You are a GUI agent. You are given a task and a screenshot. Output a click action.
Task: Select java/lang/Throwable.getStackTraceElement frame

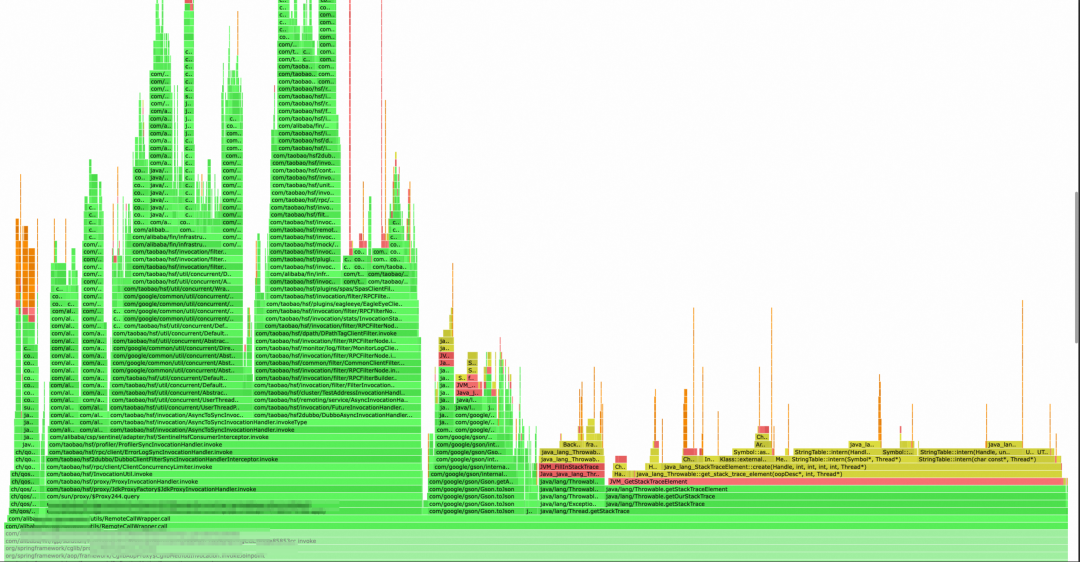tap(837, 489)
